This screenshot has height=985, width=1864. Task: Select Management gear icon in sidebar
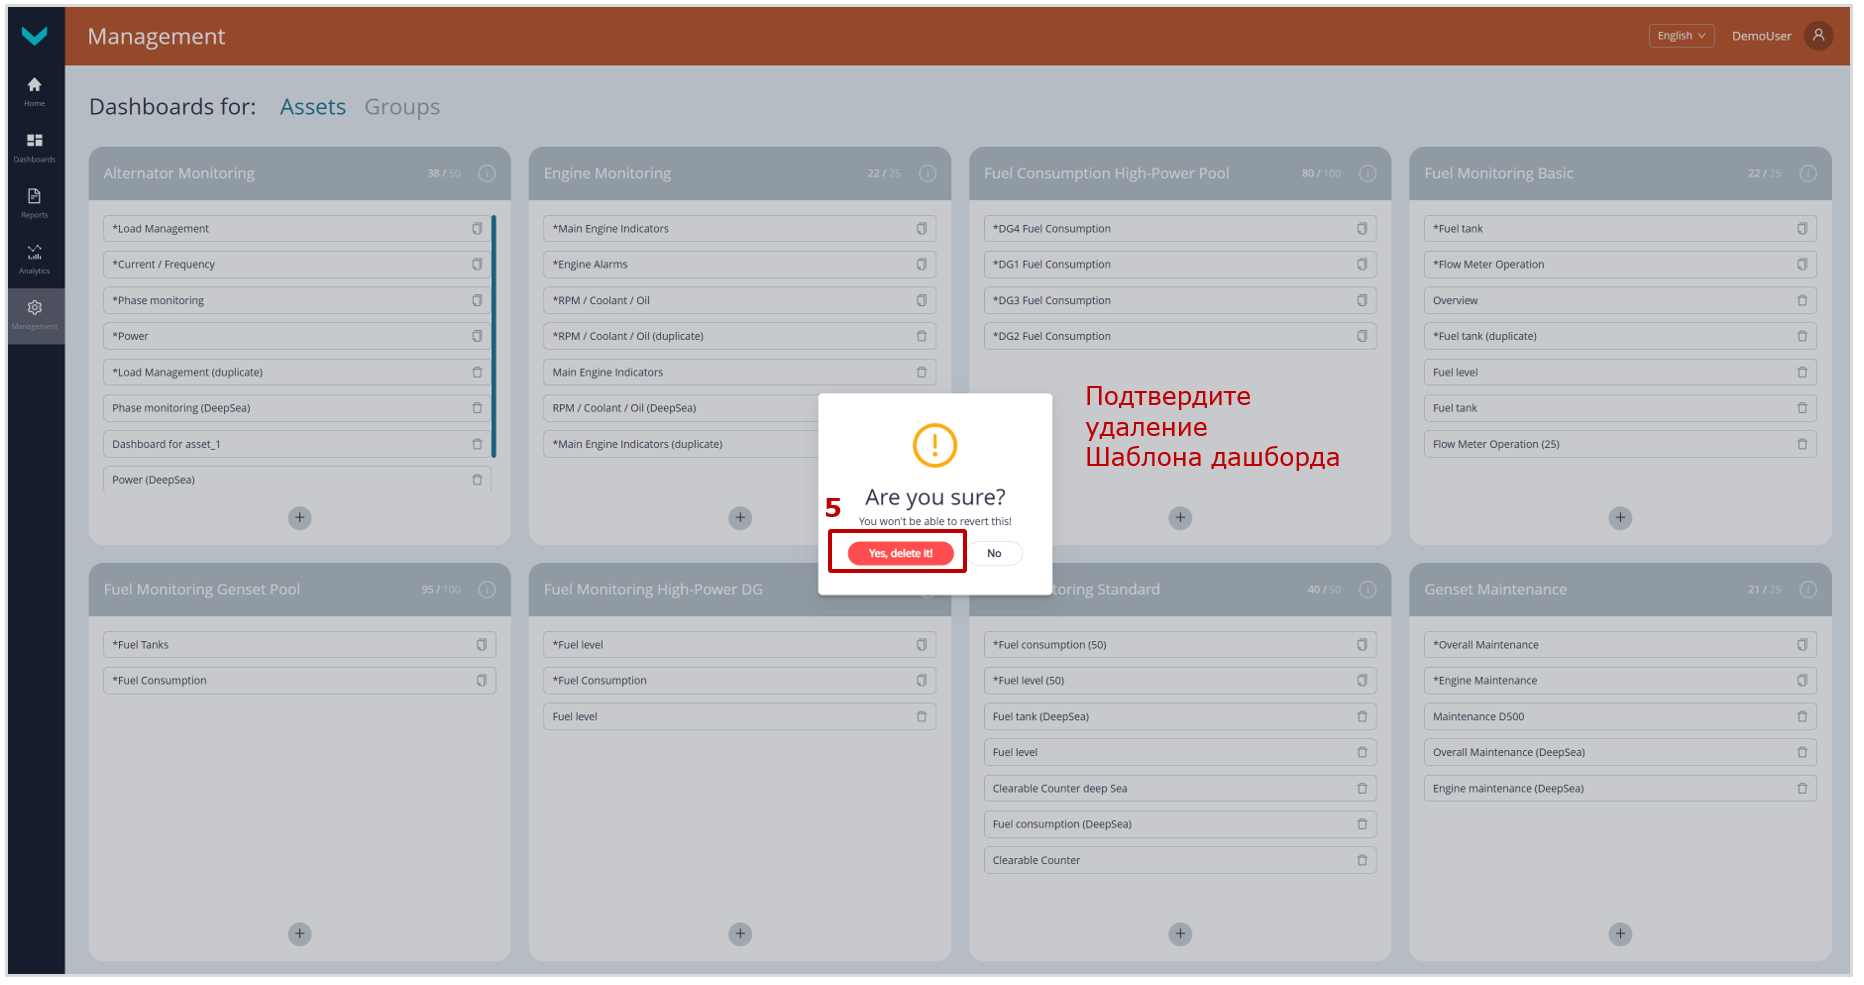(35, 314)
